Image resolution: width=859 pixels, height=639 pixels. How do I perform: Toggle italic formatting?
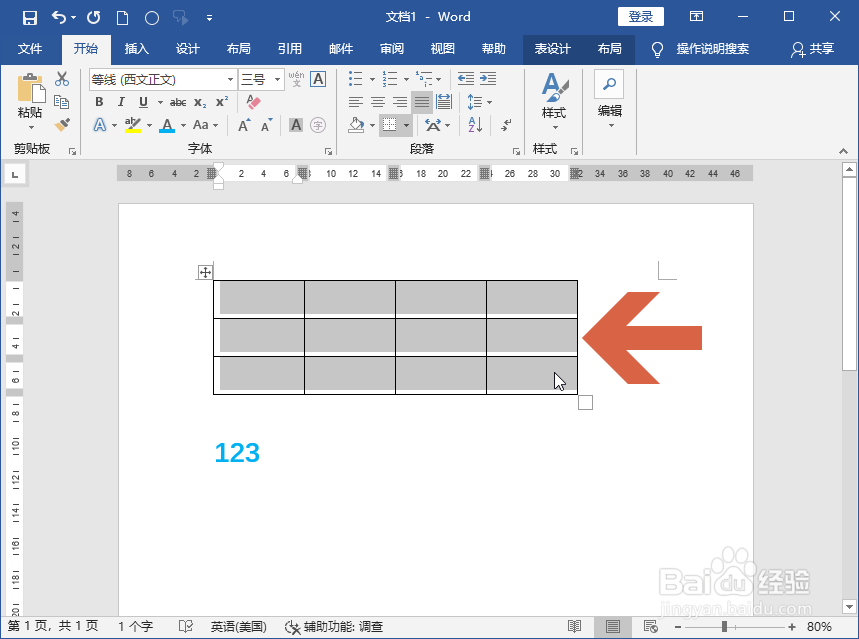(x=121, y=102)
